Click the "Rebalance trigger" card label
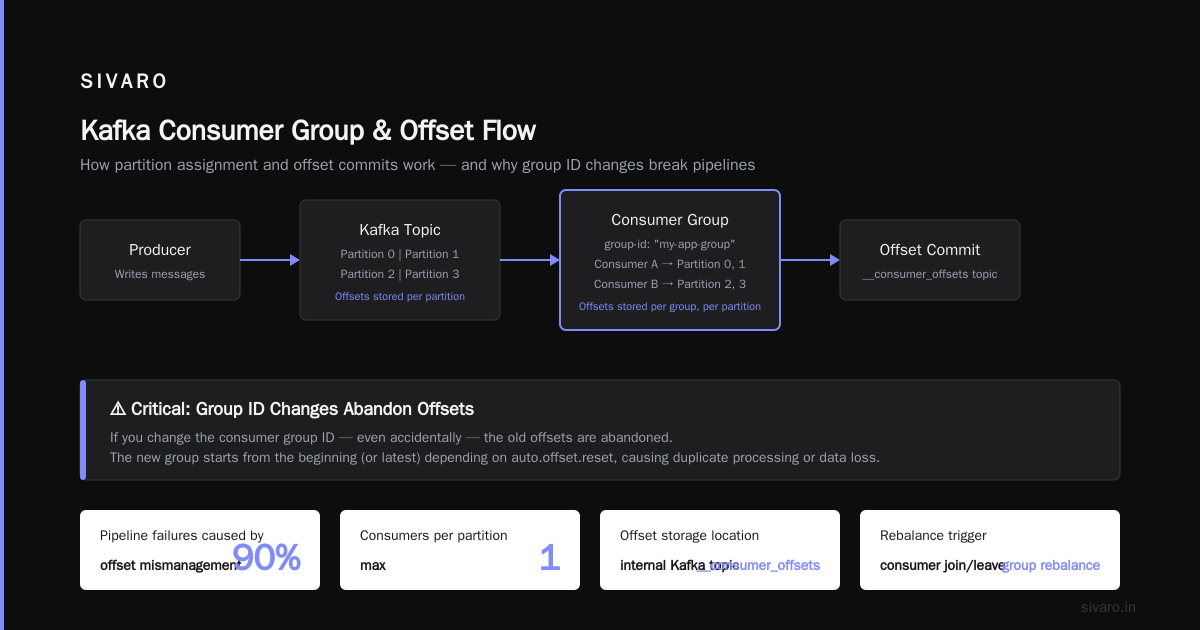Screen dimensions: 1200x630 point(933,536)
